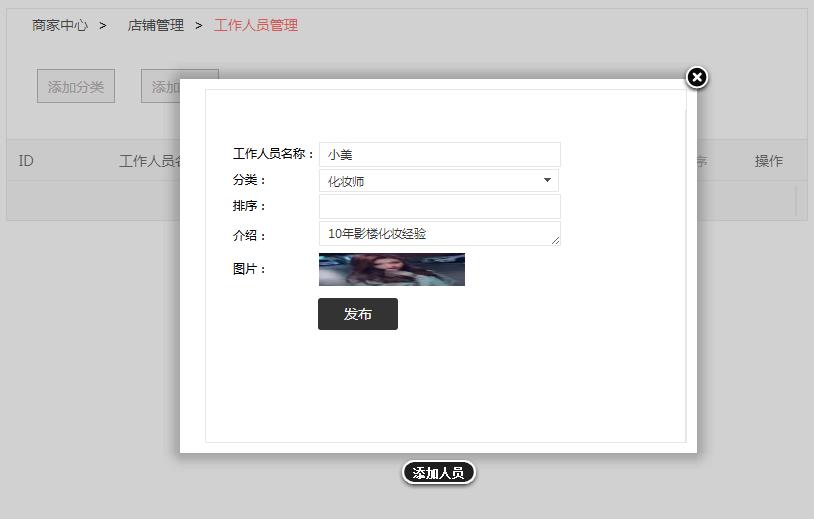
Task: Focus the empty 排序 input field
Action: [439, 207]
